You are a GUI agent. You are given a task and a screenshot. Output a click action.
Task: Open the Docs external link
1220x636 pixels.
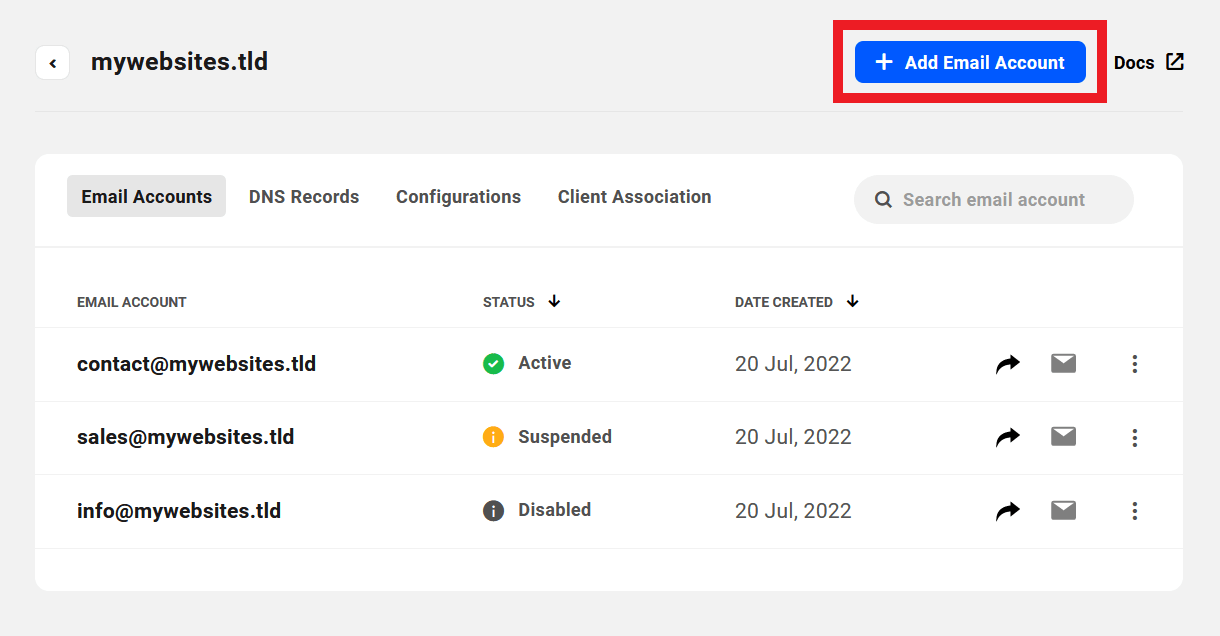coord(1149,62)
